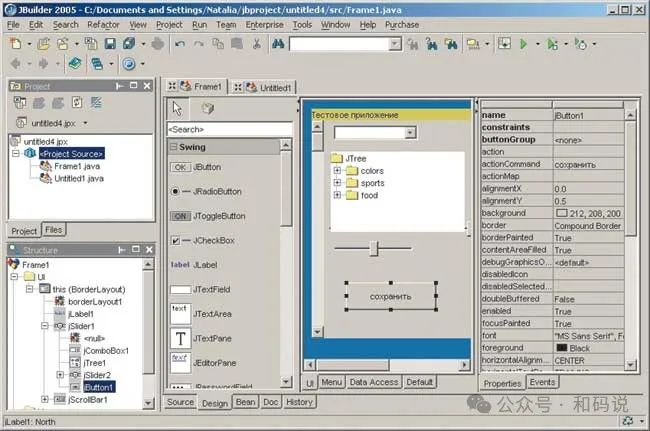Open the New file dropdown arrow
This screenshot has height=431, width=650.
pos(29,44)
